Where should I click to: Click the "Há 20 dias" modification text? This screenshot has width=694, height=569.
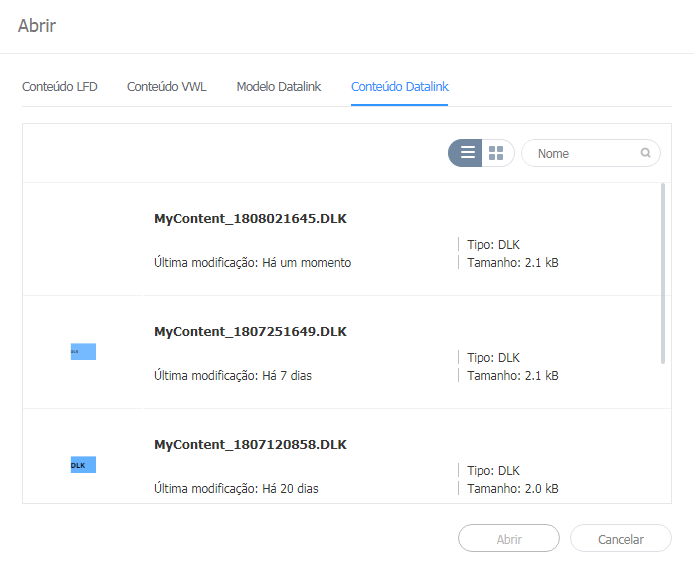tap(296, 489)
